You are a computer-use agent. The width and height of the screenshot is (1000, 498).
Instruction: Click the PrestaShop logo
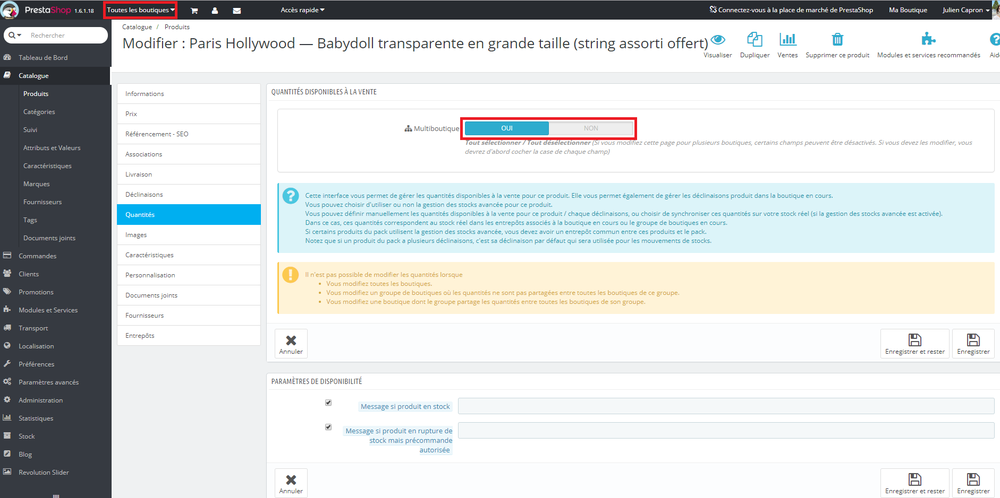point(50,10)
